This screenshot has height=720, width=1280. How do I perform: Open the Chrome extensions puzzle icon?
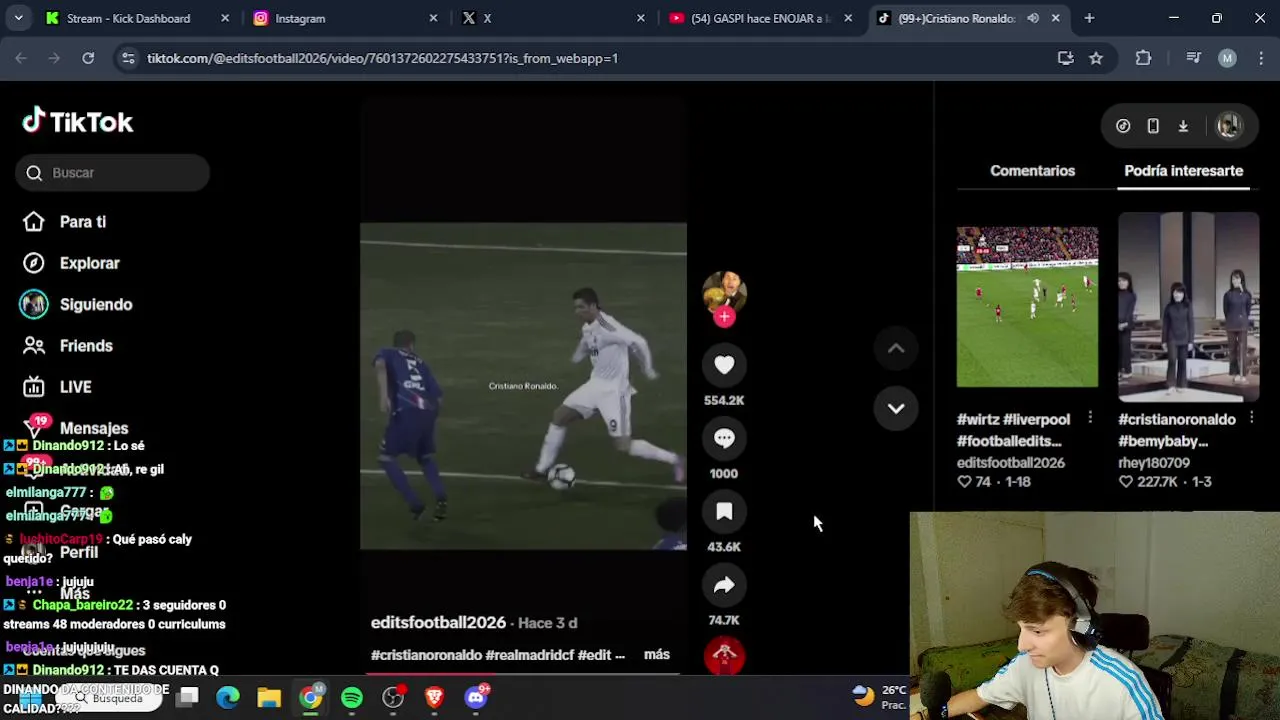click(x=1144, y=58)
